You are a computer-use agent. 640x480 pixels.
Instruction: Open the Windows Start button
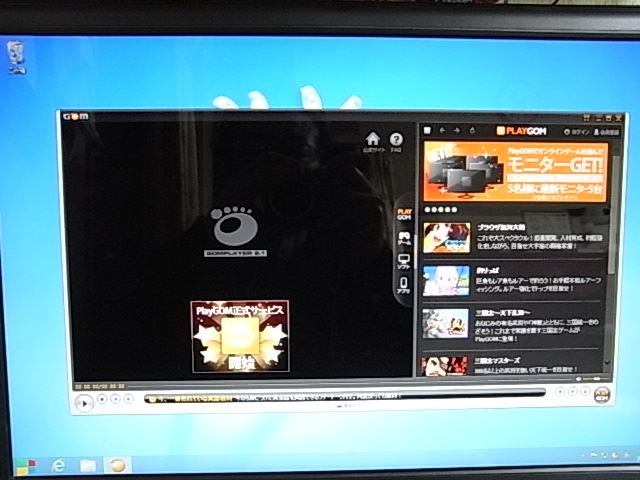[25, 467]
